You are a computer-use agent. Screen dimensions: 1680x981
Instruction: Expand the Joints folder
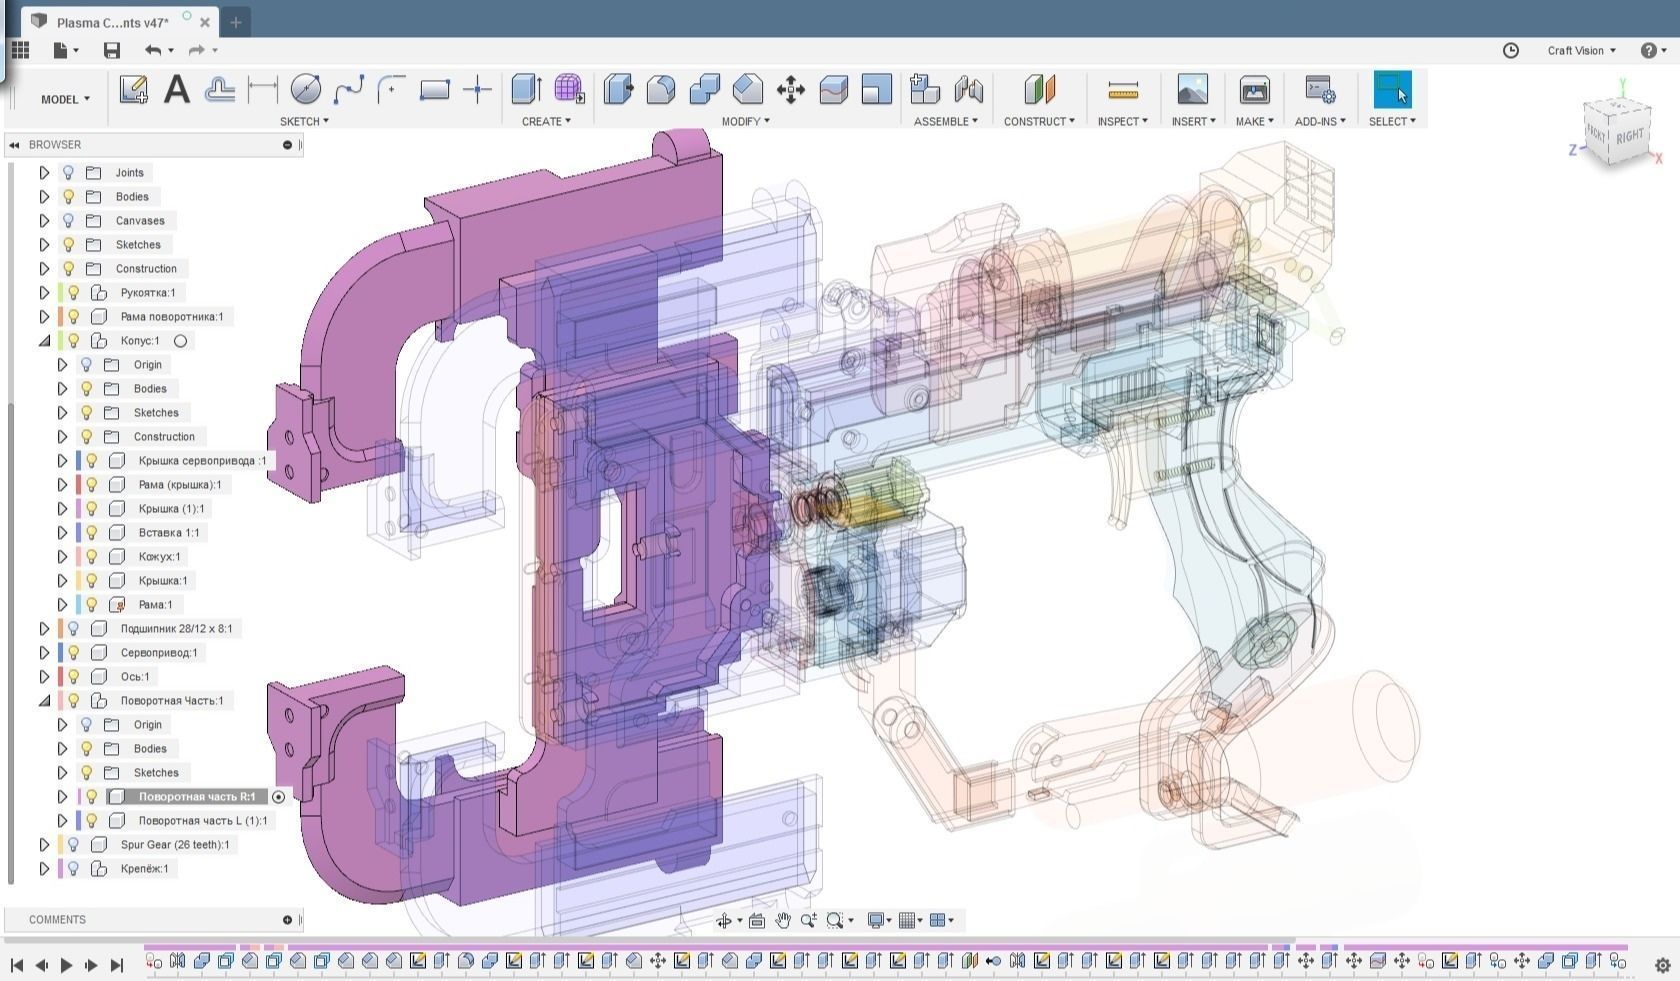tap(44, 172)
